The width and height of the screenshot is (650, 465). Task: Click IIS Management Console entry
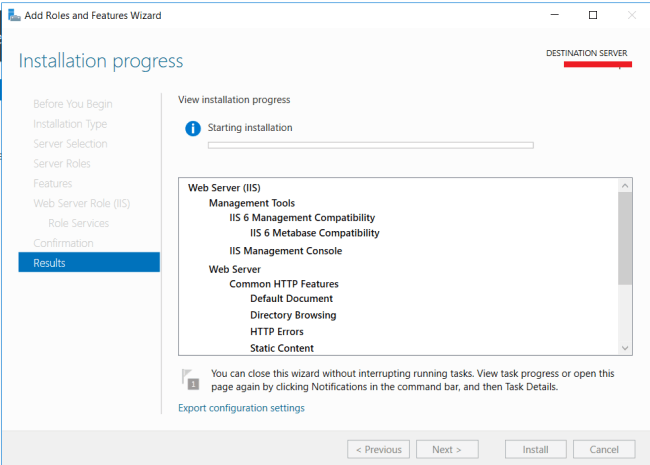pyautogui.click(x=286, y=251)
